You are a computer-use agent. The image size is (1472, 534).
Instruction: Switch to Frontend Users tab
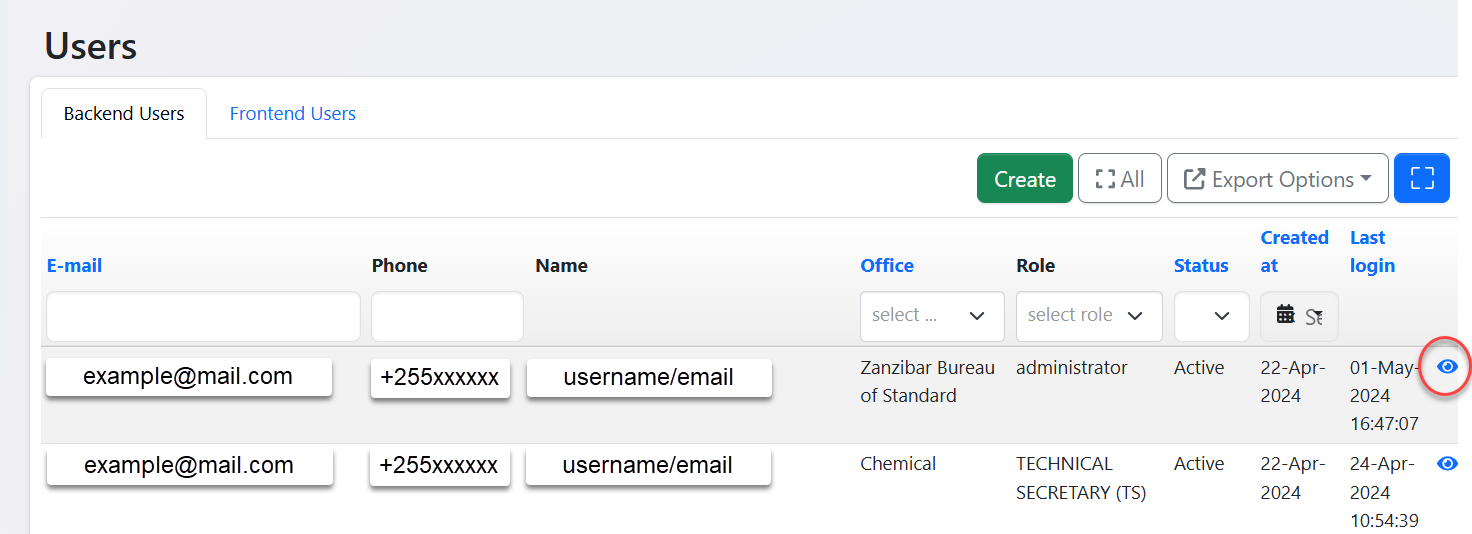point(293,114)
